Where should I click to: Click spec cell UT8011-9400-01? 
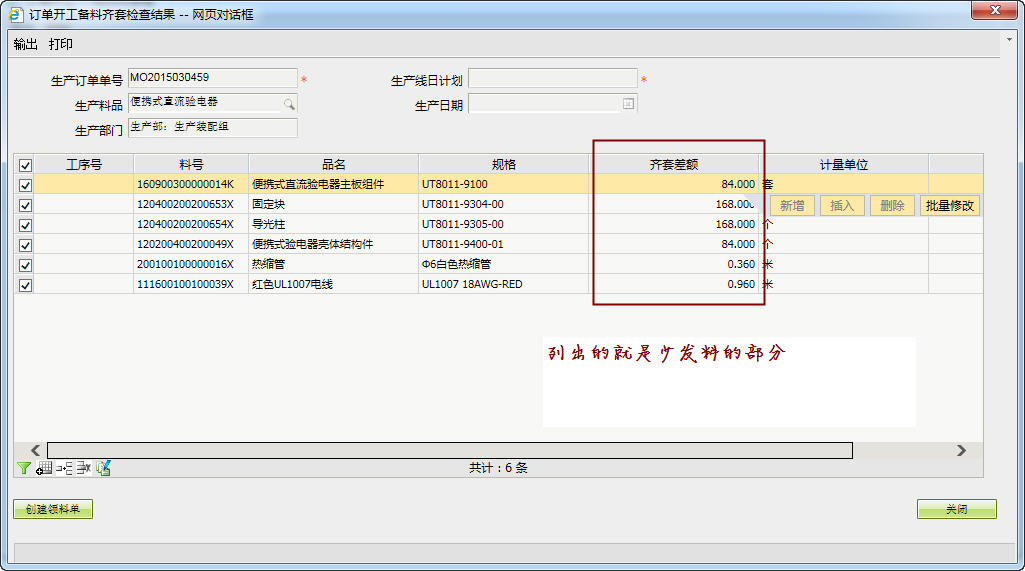click(503, 244)
